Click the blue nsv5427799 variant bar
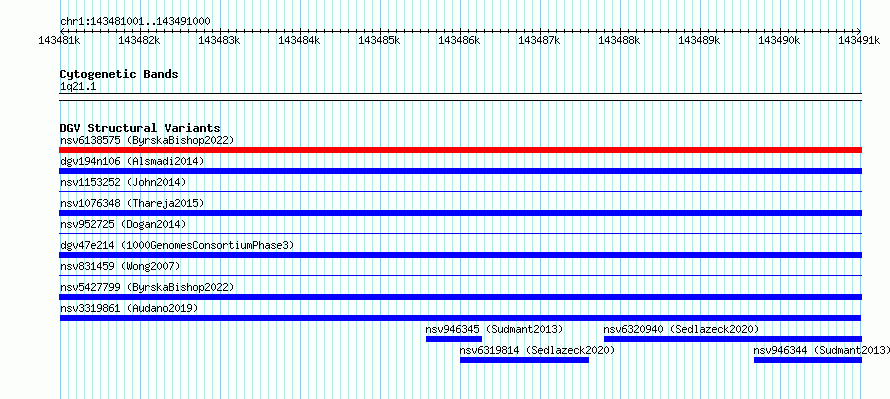The image size is (890, 399). click(x=460, y=297)
